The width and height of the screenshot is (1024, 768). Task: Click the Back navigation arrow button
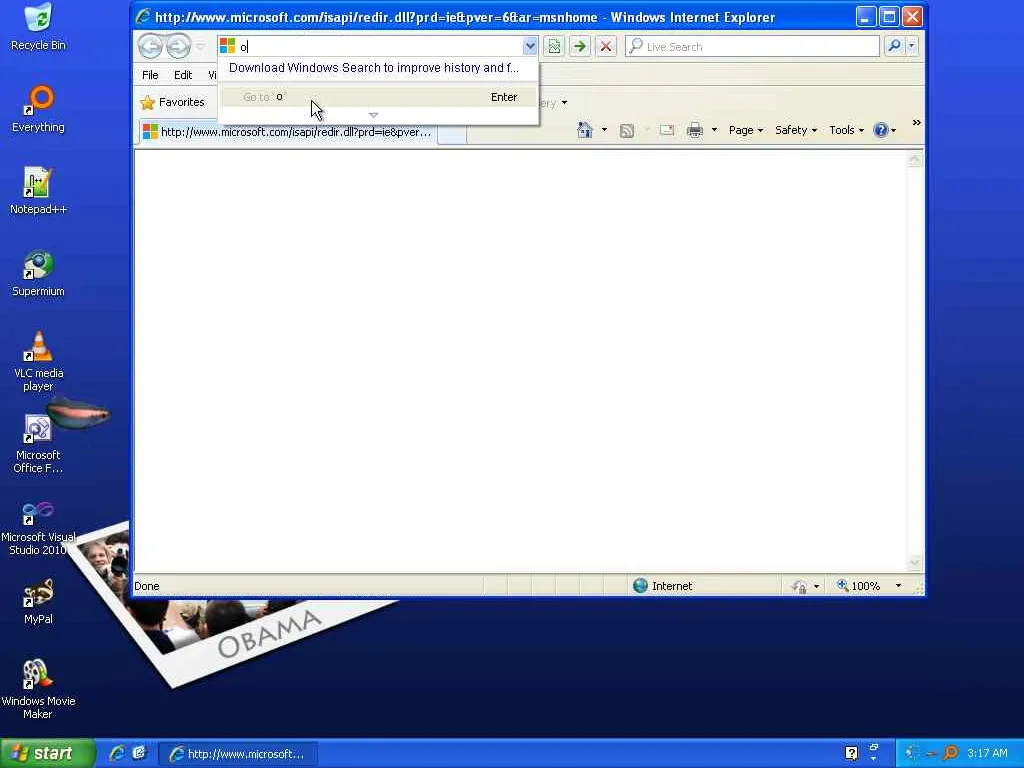coord(150,46)
